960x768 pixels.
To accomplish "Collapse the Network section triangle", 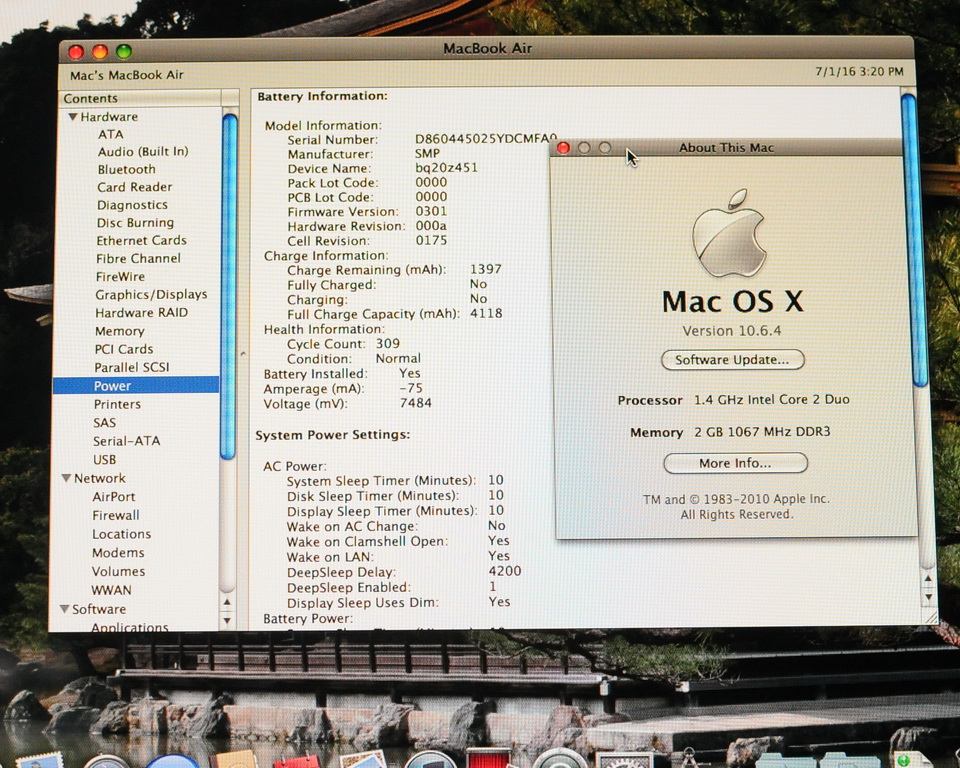I will 66,478.
